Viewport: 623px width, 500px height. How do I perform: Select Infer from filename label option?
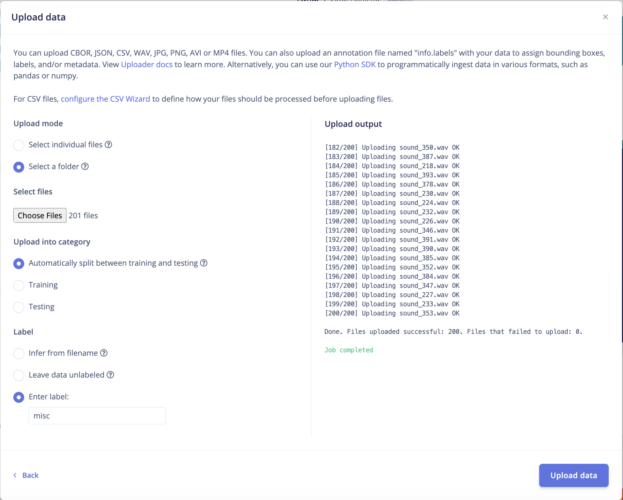pyautogui.click(x=19, y=352)
